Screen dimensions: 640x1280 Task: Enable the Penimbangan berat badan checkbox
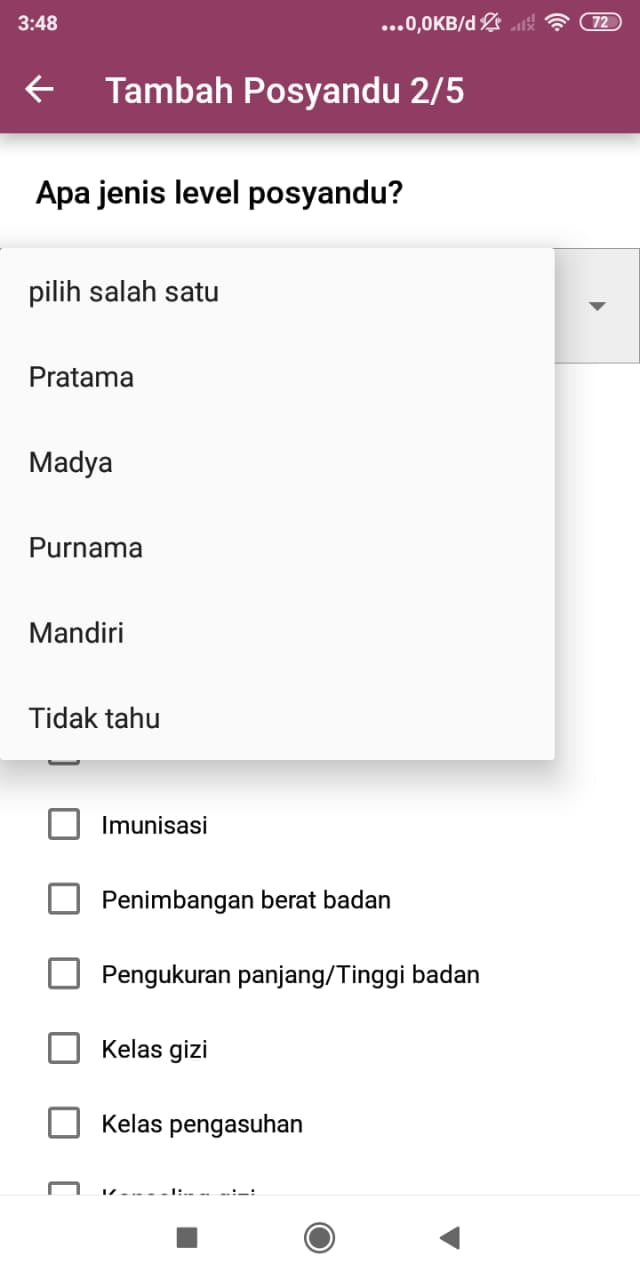[x=64, y=898]
